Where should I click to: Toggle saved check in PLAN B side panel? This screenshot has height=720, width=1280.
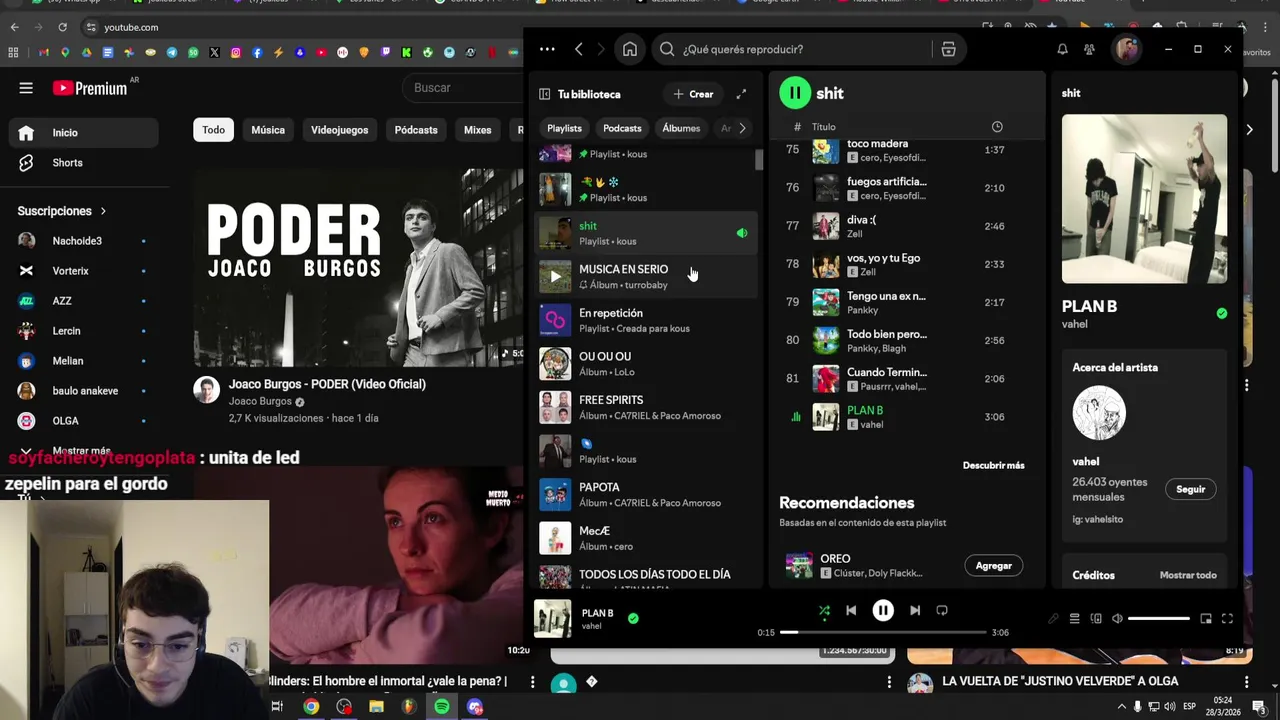tap(1221, 313)
